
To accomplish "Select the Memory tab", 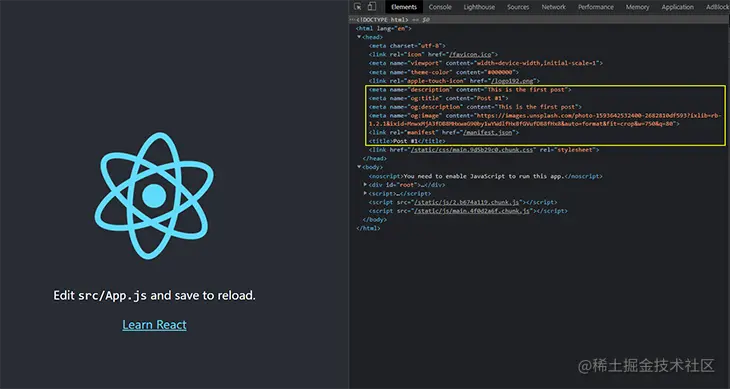I will point(637,7).
